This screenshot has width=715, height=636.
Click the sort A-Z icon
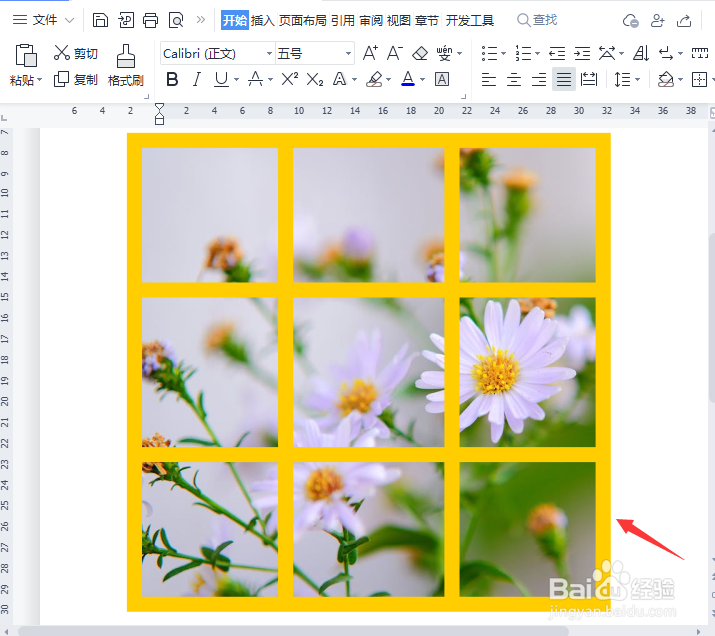point(641,53)
